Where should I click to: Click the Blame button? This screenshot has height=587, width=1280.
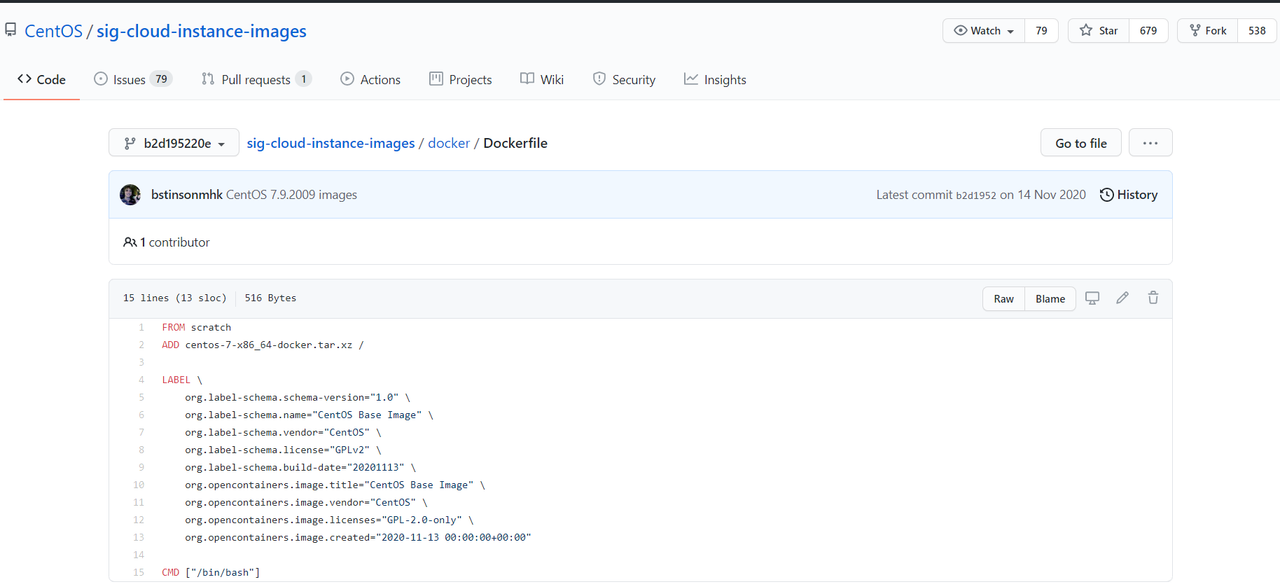[x=1050, y=298]
